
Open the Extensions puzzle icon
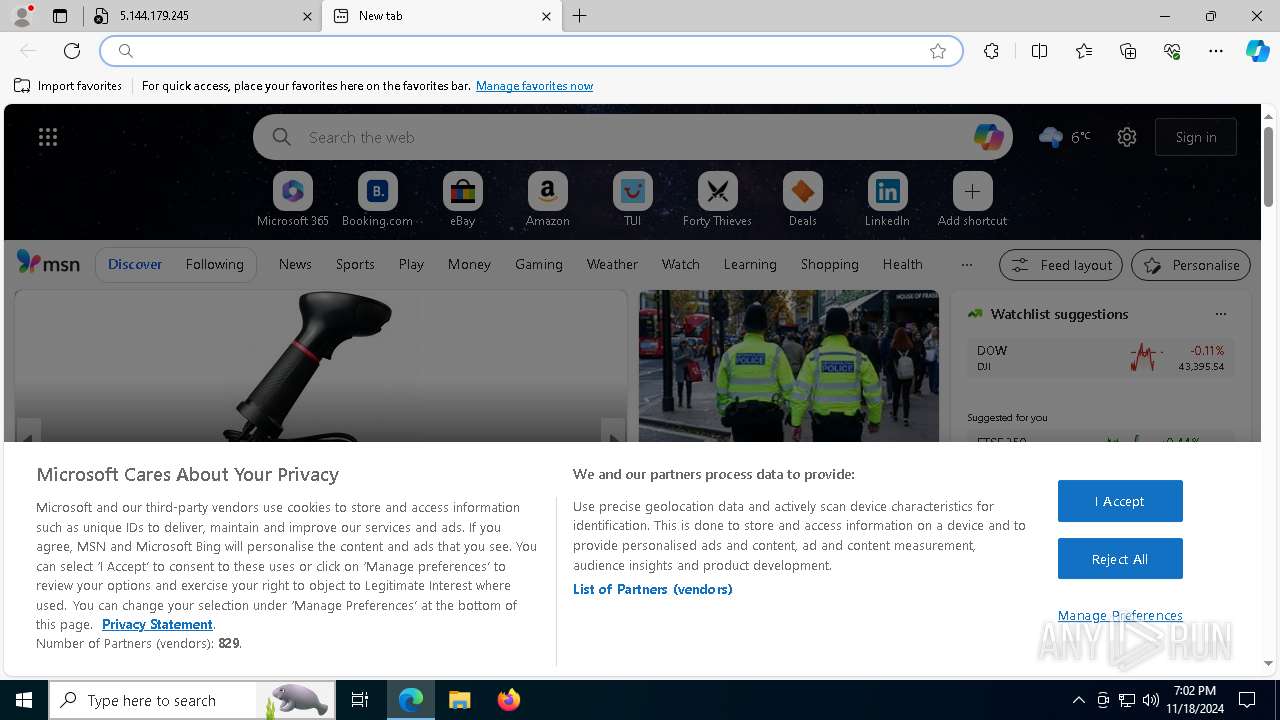pos(991,51)
